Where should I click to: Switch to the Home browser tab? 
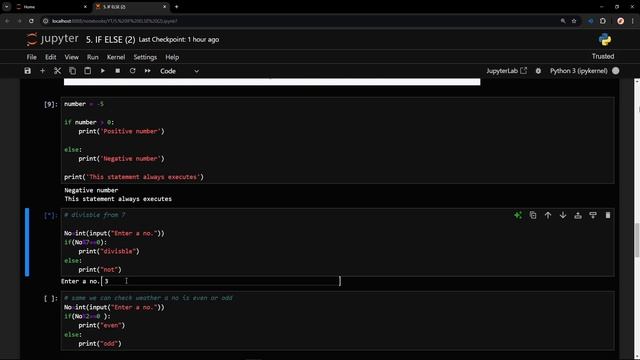pyautogui.click(x=51, y=7)
